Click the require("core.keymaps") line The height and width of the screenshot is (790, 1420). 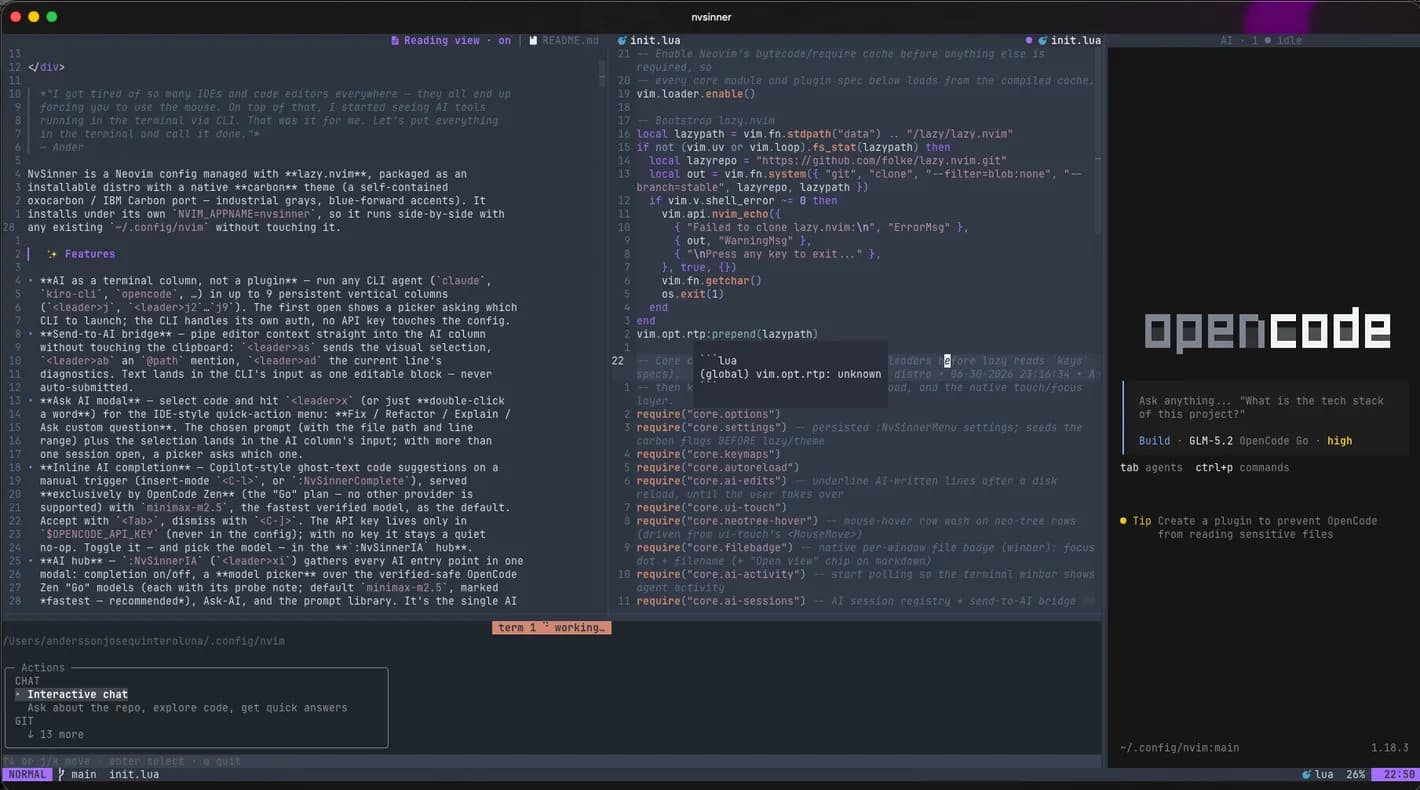click(708, 454)
